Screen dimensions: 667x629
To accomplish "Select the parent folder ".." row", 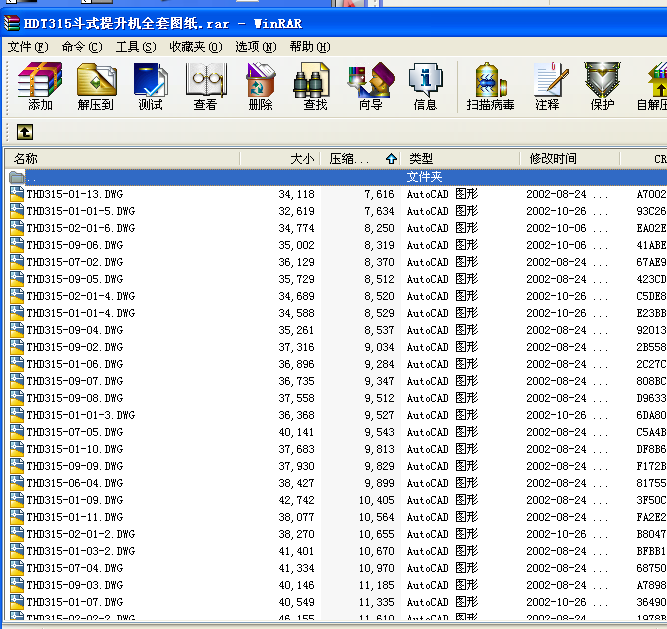I will tap(337, 177).
